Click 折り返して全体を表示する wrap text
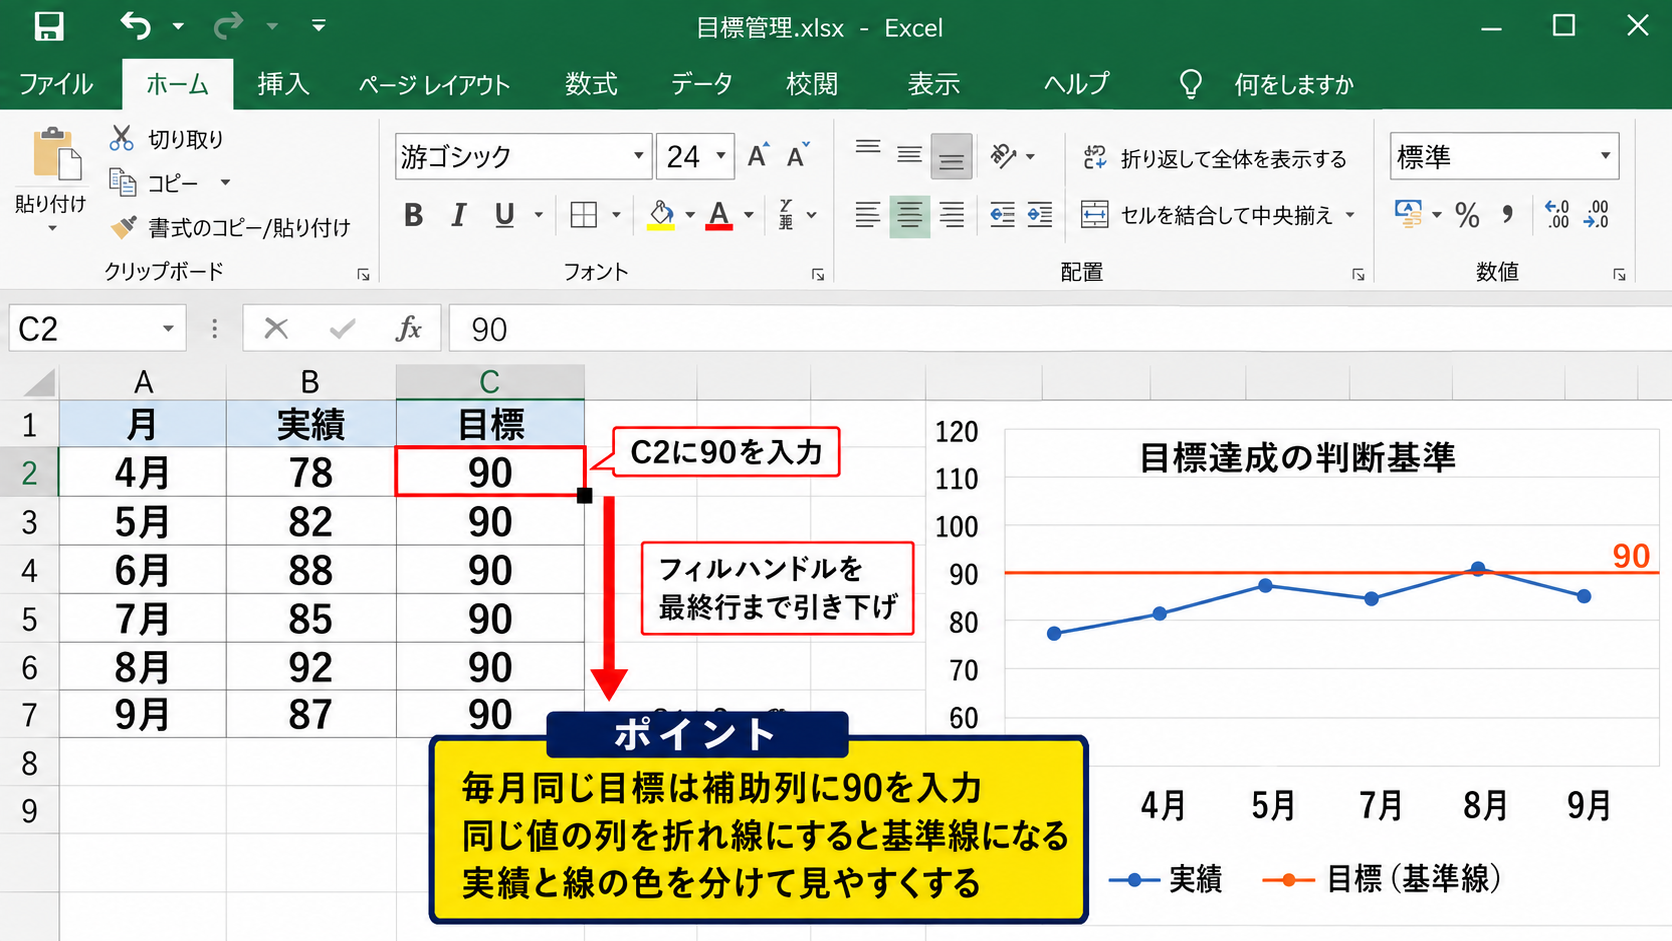 [x=1214, y=158]
